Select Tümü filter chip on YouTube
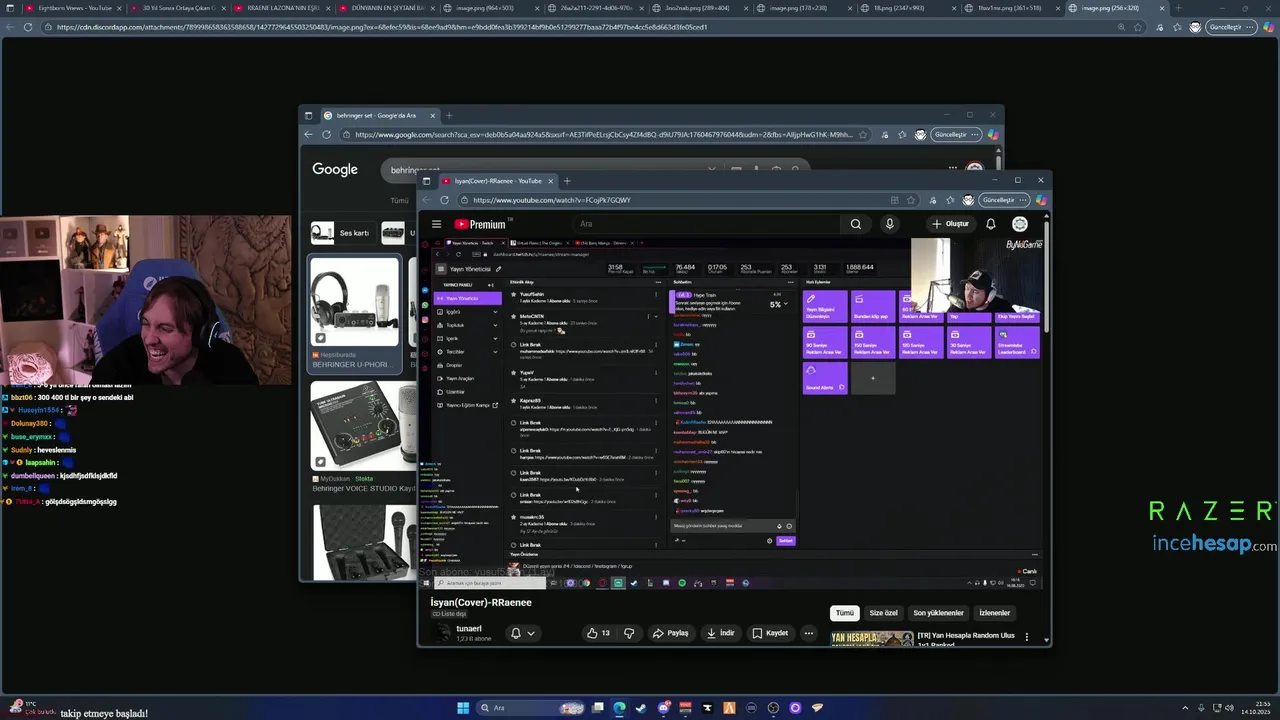This screenshot has height=720, width=1280. (845, 613)
